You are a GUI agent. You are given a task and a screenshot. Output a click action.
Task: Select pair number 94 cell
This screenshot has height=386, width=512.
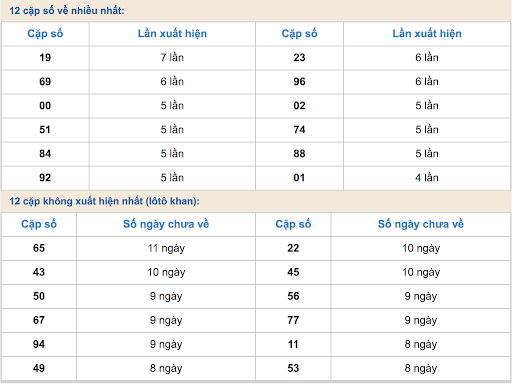click(x=39, y=344)
